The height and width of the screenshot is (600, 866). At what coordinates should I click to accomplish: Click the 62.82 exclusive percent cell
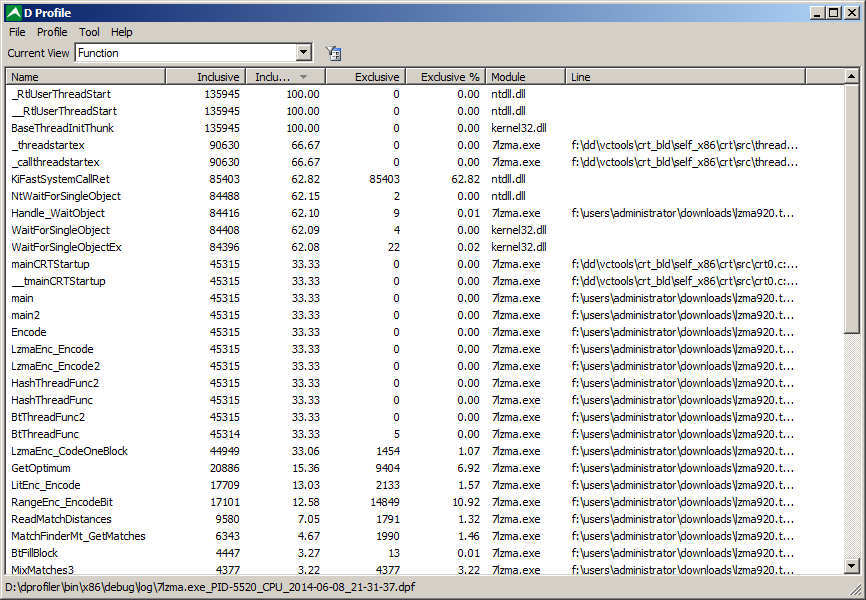(x=465, y=179)
